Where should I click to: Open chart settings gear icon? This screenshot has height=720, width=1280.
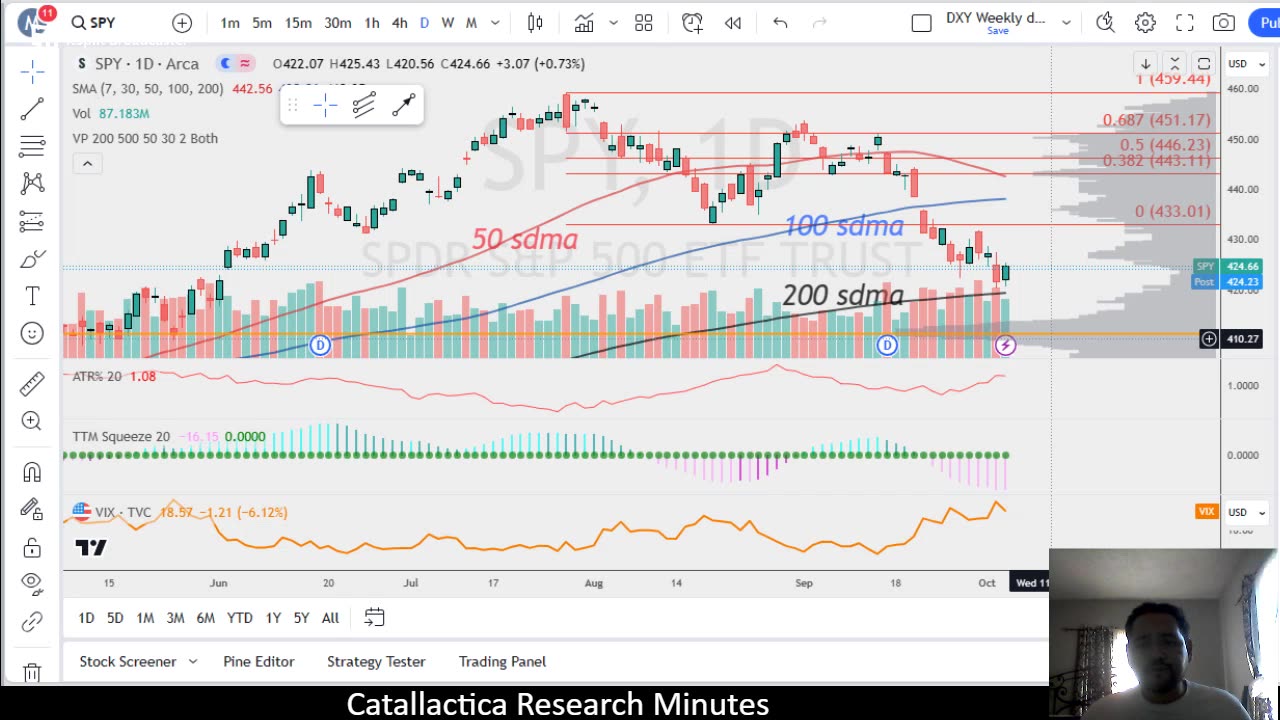1145,22
